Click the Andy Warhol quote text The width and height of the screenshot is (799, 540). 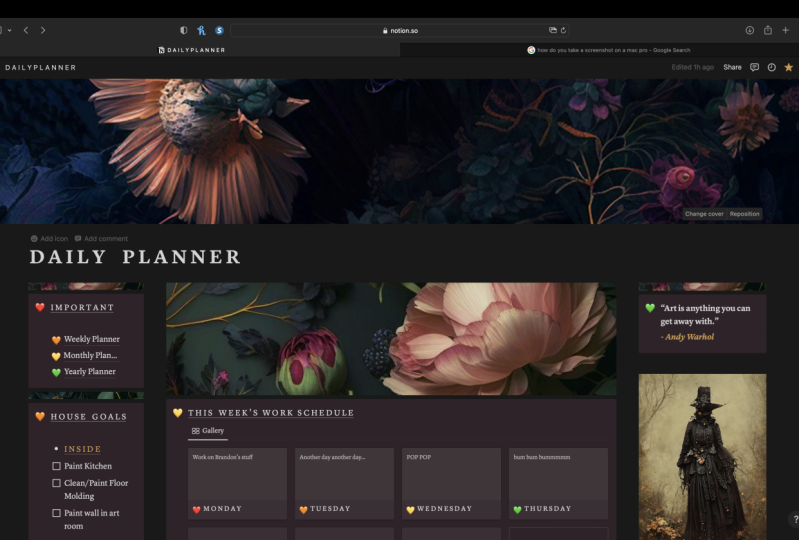tap(705, 315)
